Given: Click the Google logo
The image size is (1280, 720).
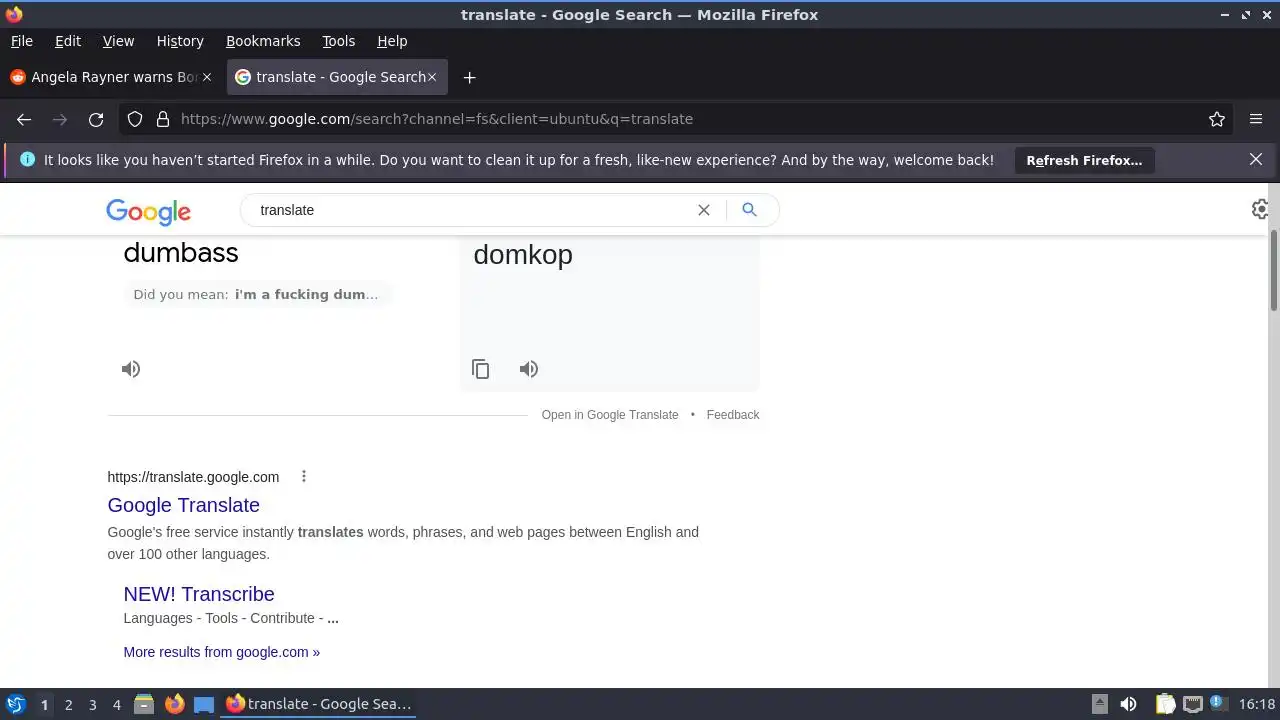Looking at the screenshot, I should click(148, 211).
